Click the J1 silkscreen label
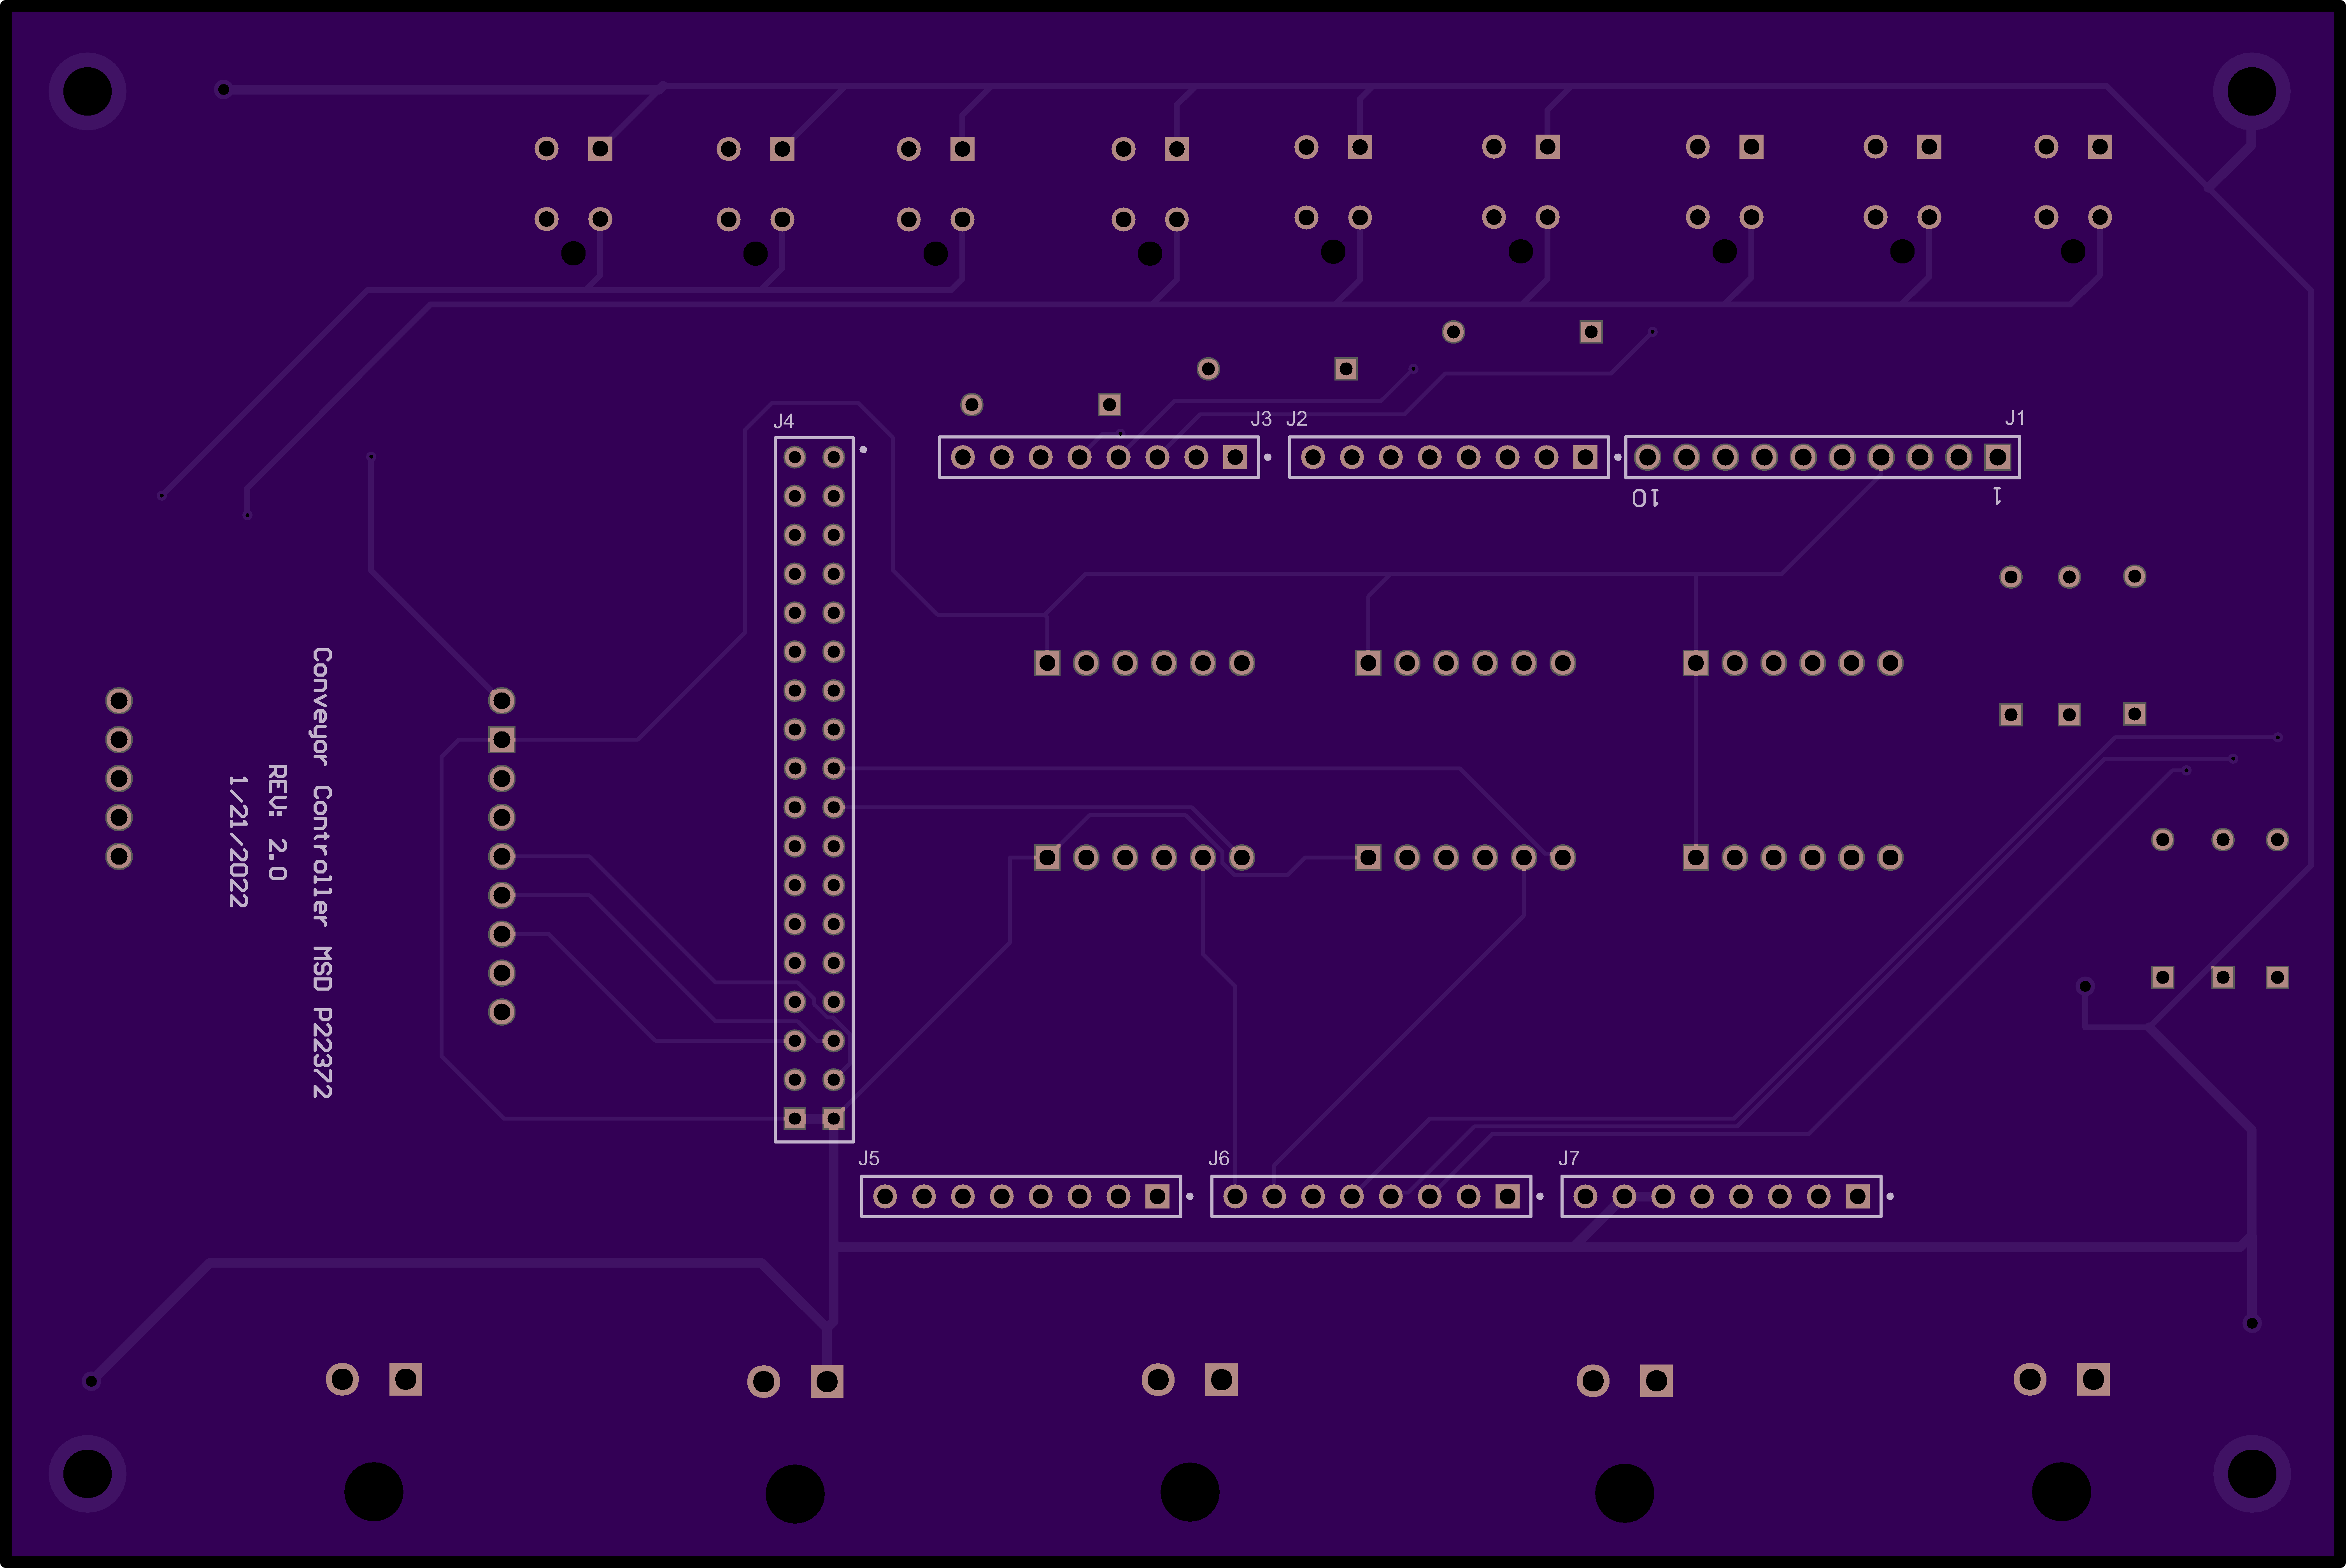 [x=2014, y=418]
